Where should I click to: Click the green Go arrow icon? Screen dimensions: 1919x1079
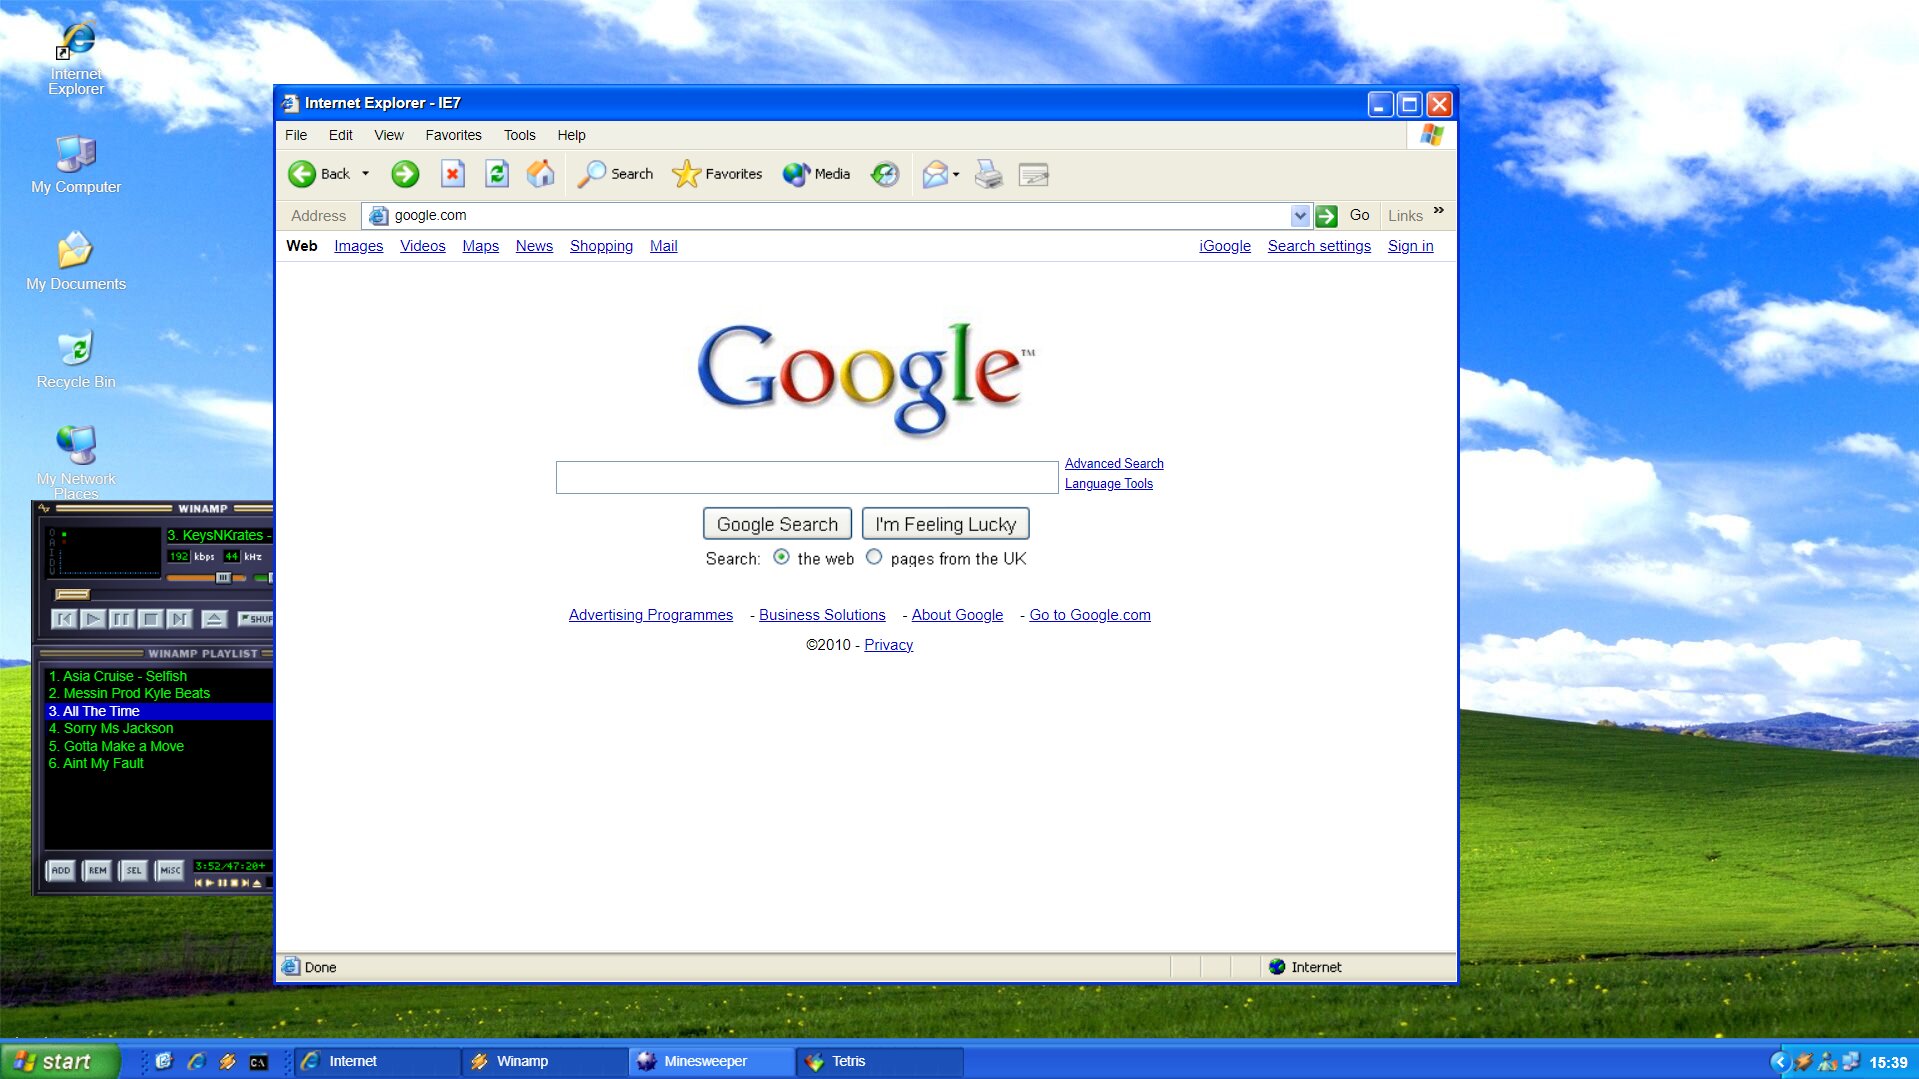(1327, 215)
